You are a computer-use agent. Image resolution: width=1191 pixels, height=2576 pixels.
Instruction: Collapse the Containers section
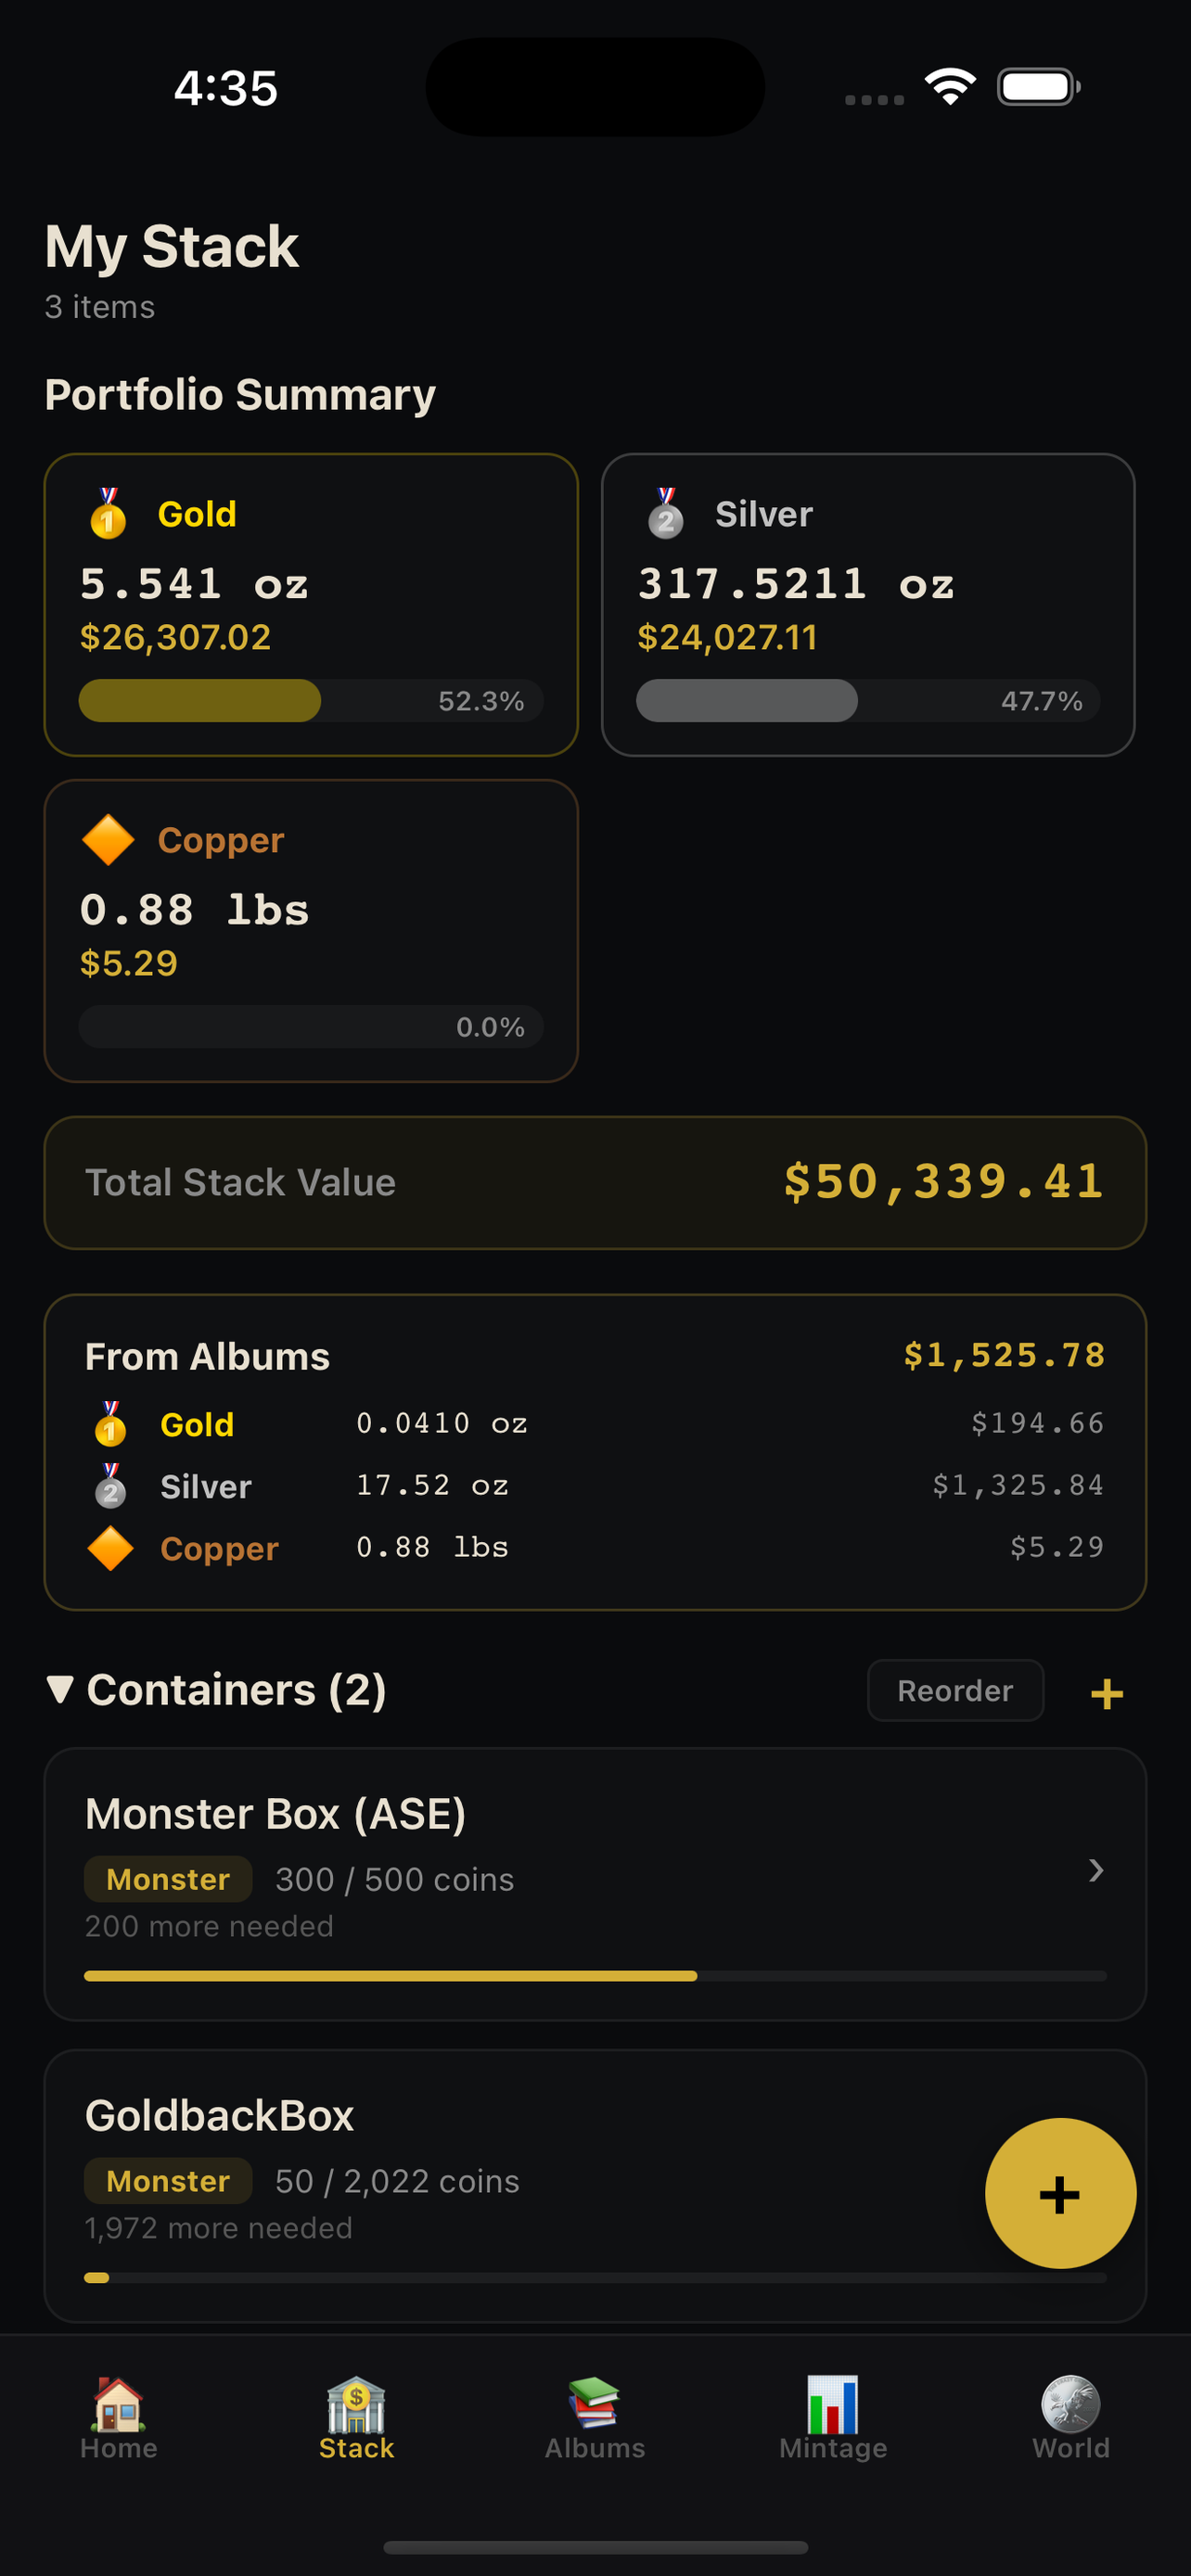pos(61,1690)
